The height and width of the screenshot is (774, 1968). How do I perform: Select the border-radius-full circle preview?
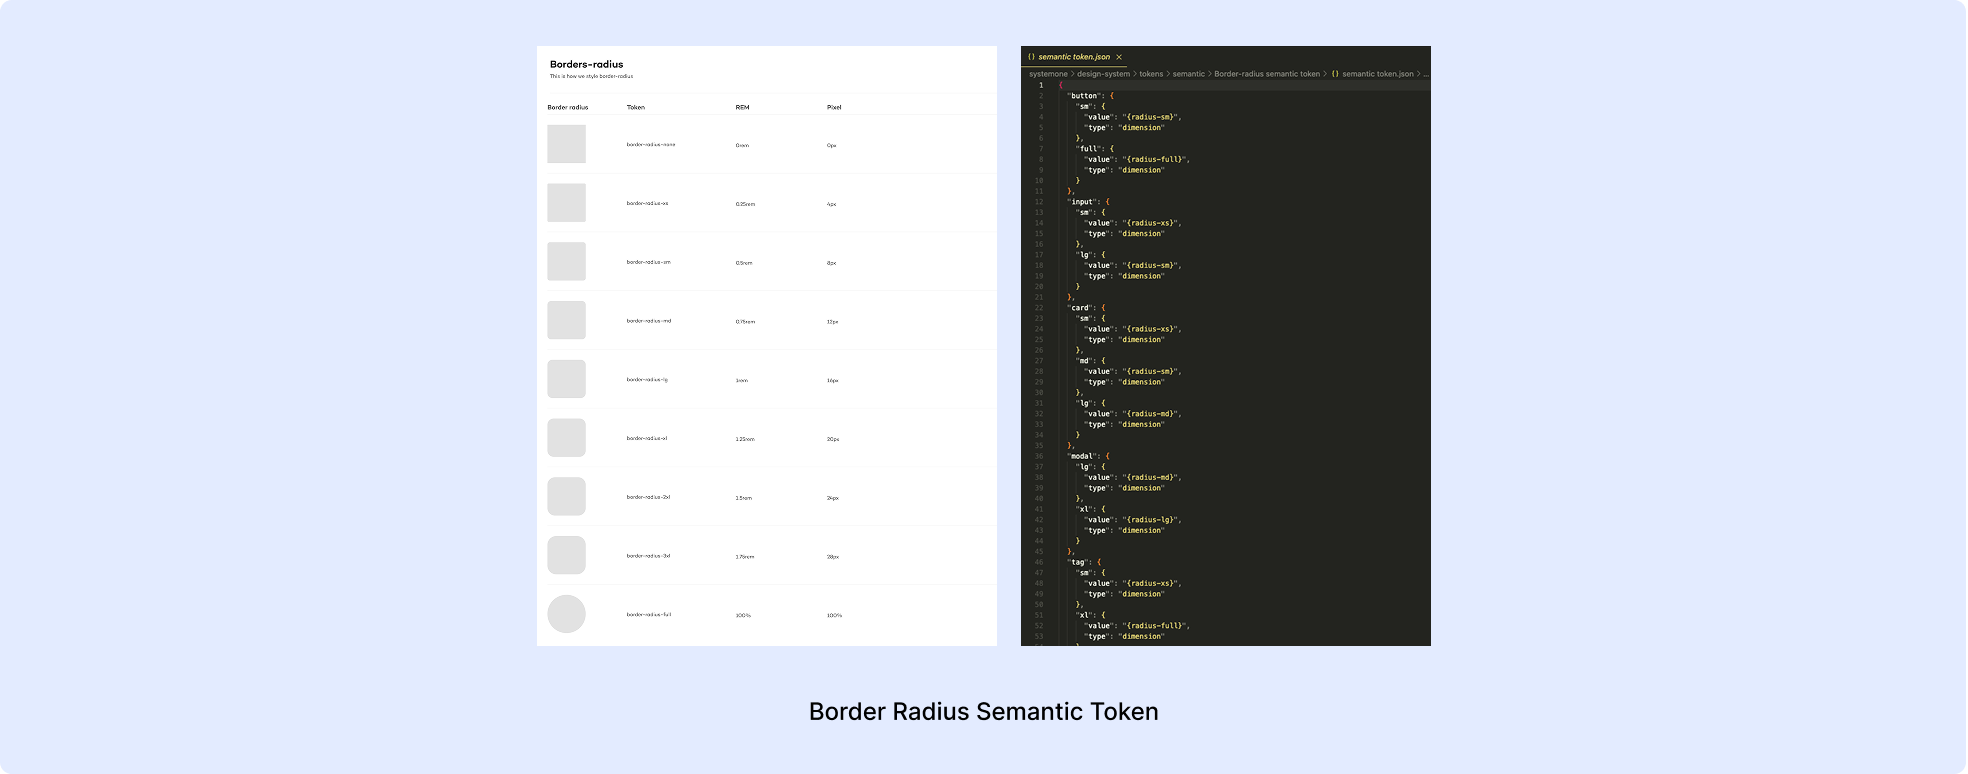coord(566,614)
